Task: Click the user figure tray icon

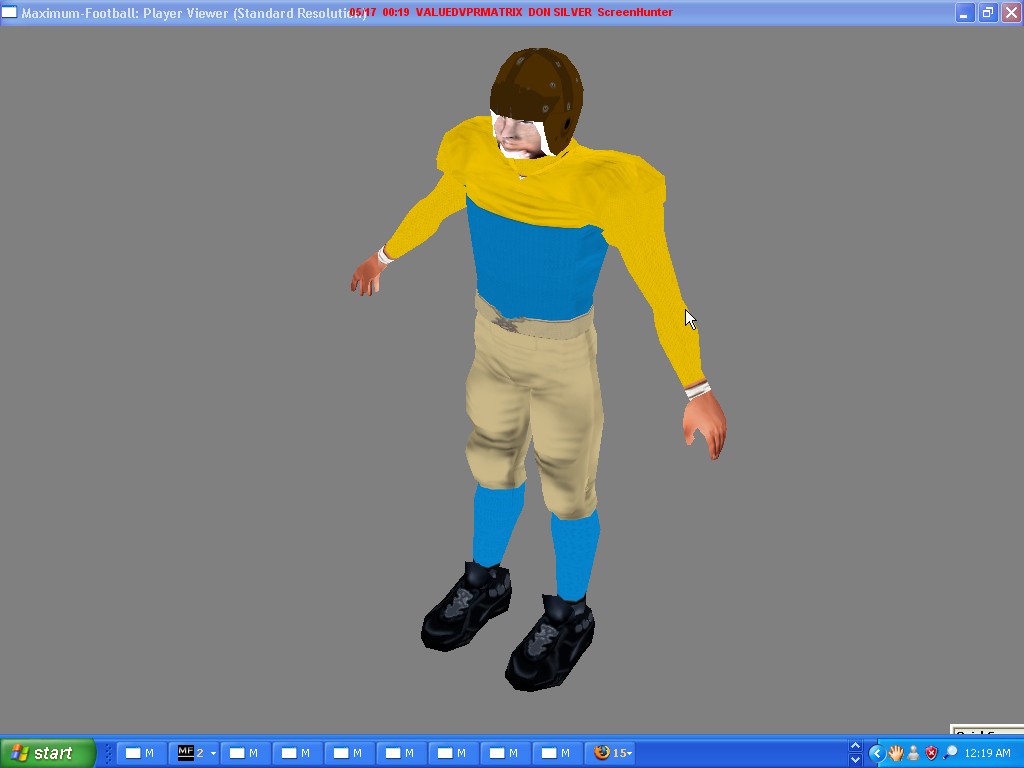Action: coord(914,753)
